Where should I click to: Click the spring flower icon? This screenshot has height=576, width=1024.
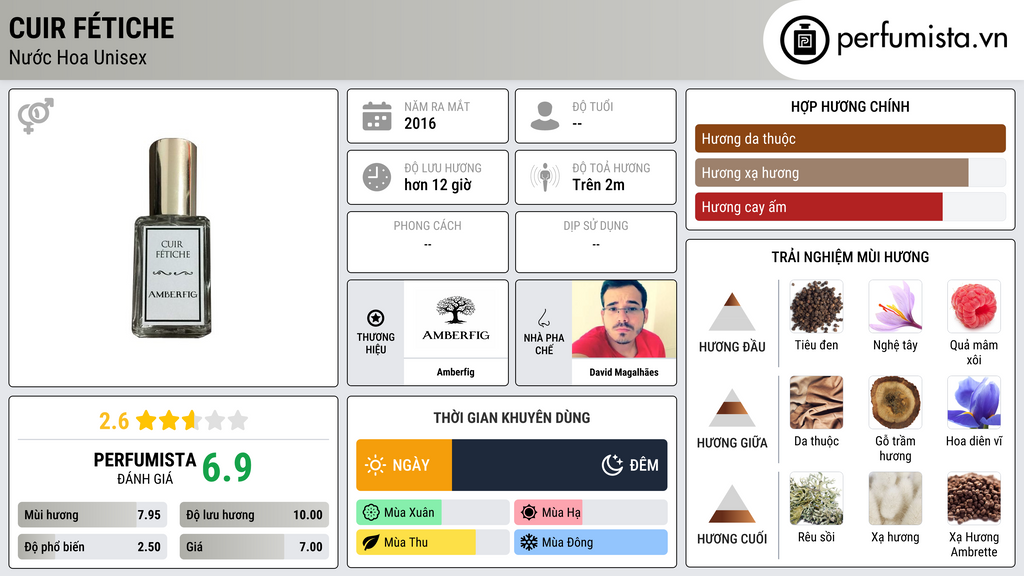(x=371, y=513)
